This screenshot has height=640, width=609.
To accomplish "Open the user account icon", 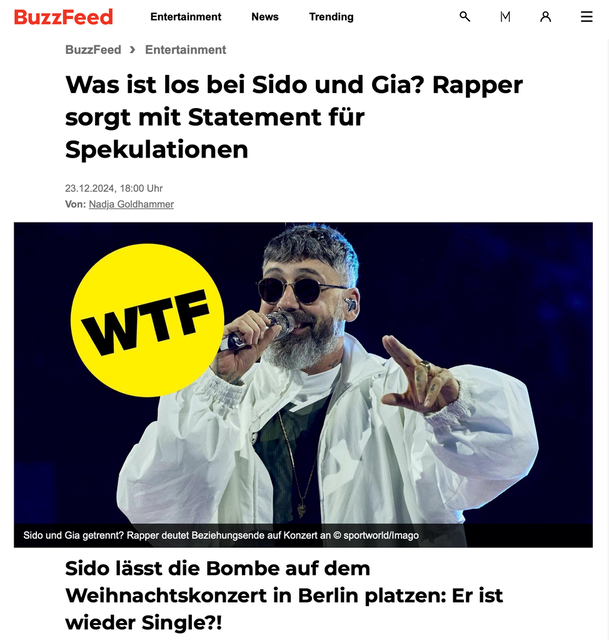I will click(546, 17).
